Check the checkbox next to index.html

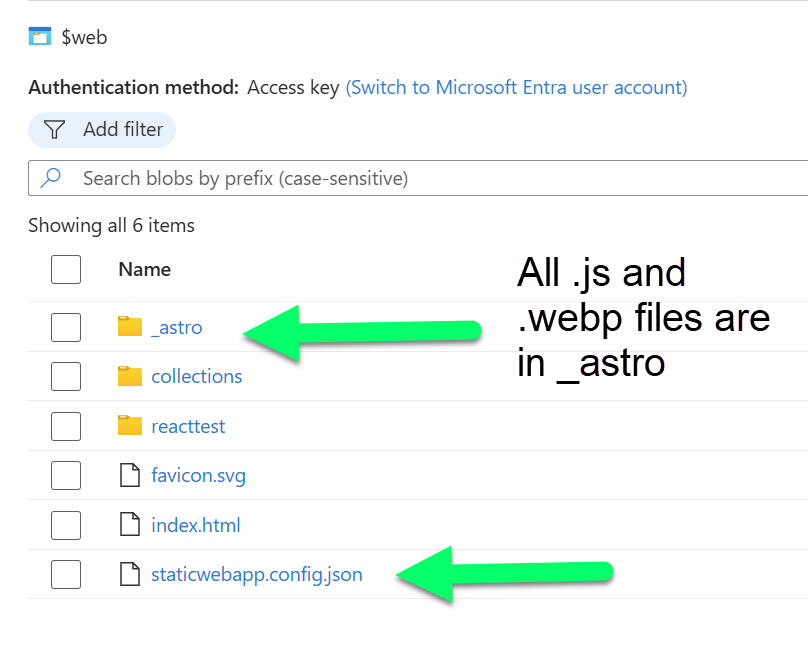click(66, 525)
